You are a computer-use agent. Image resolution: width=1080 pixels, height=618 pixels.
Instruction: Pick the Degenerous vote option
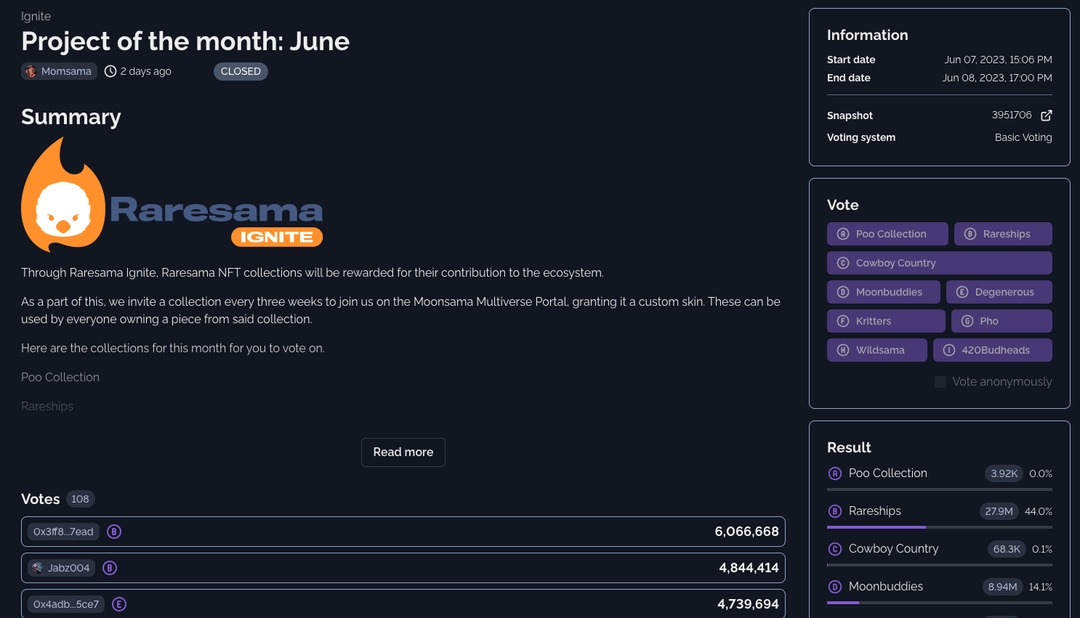point(999,291)
